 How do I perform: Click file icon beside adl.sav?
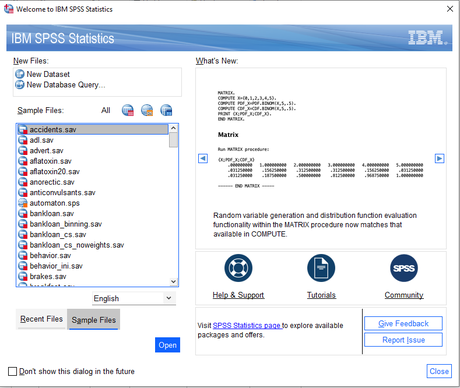coord(23,140)
